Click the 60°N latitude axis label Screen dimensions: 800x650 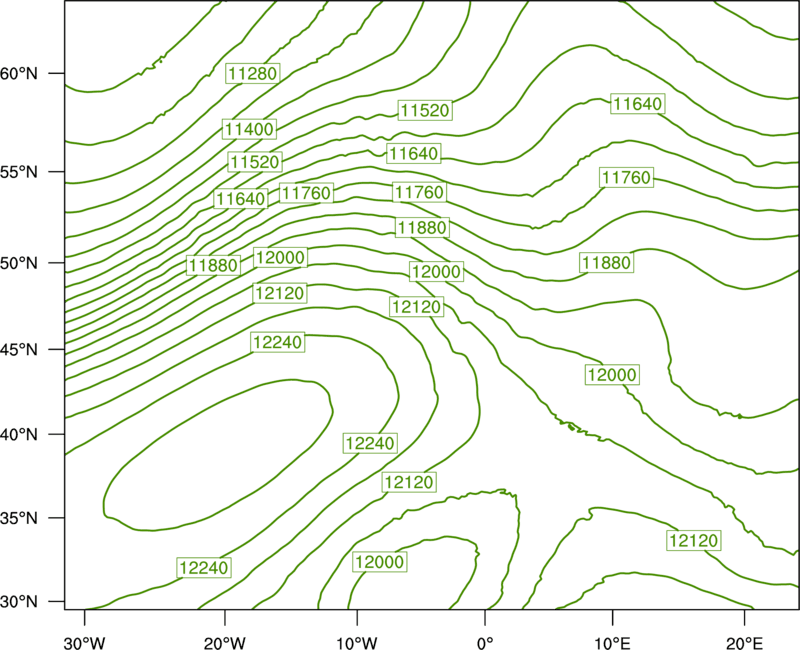point(19,73)
